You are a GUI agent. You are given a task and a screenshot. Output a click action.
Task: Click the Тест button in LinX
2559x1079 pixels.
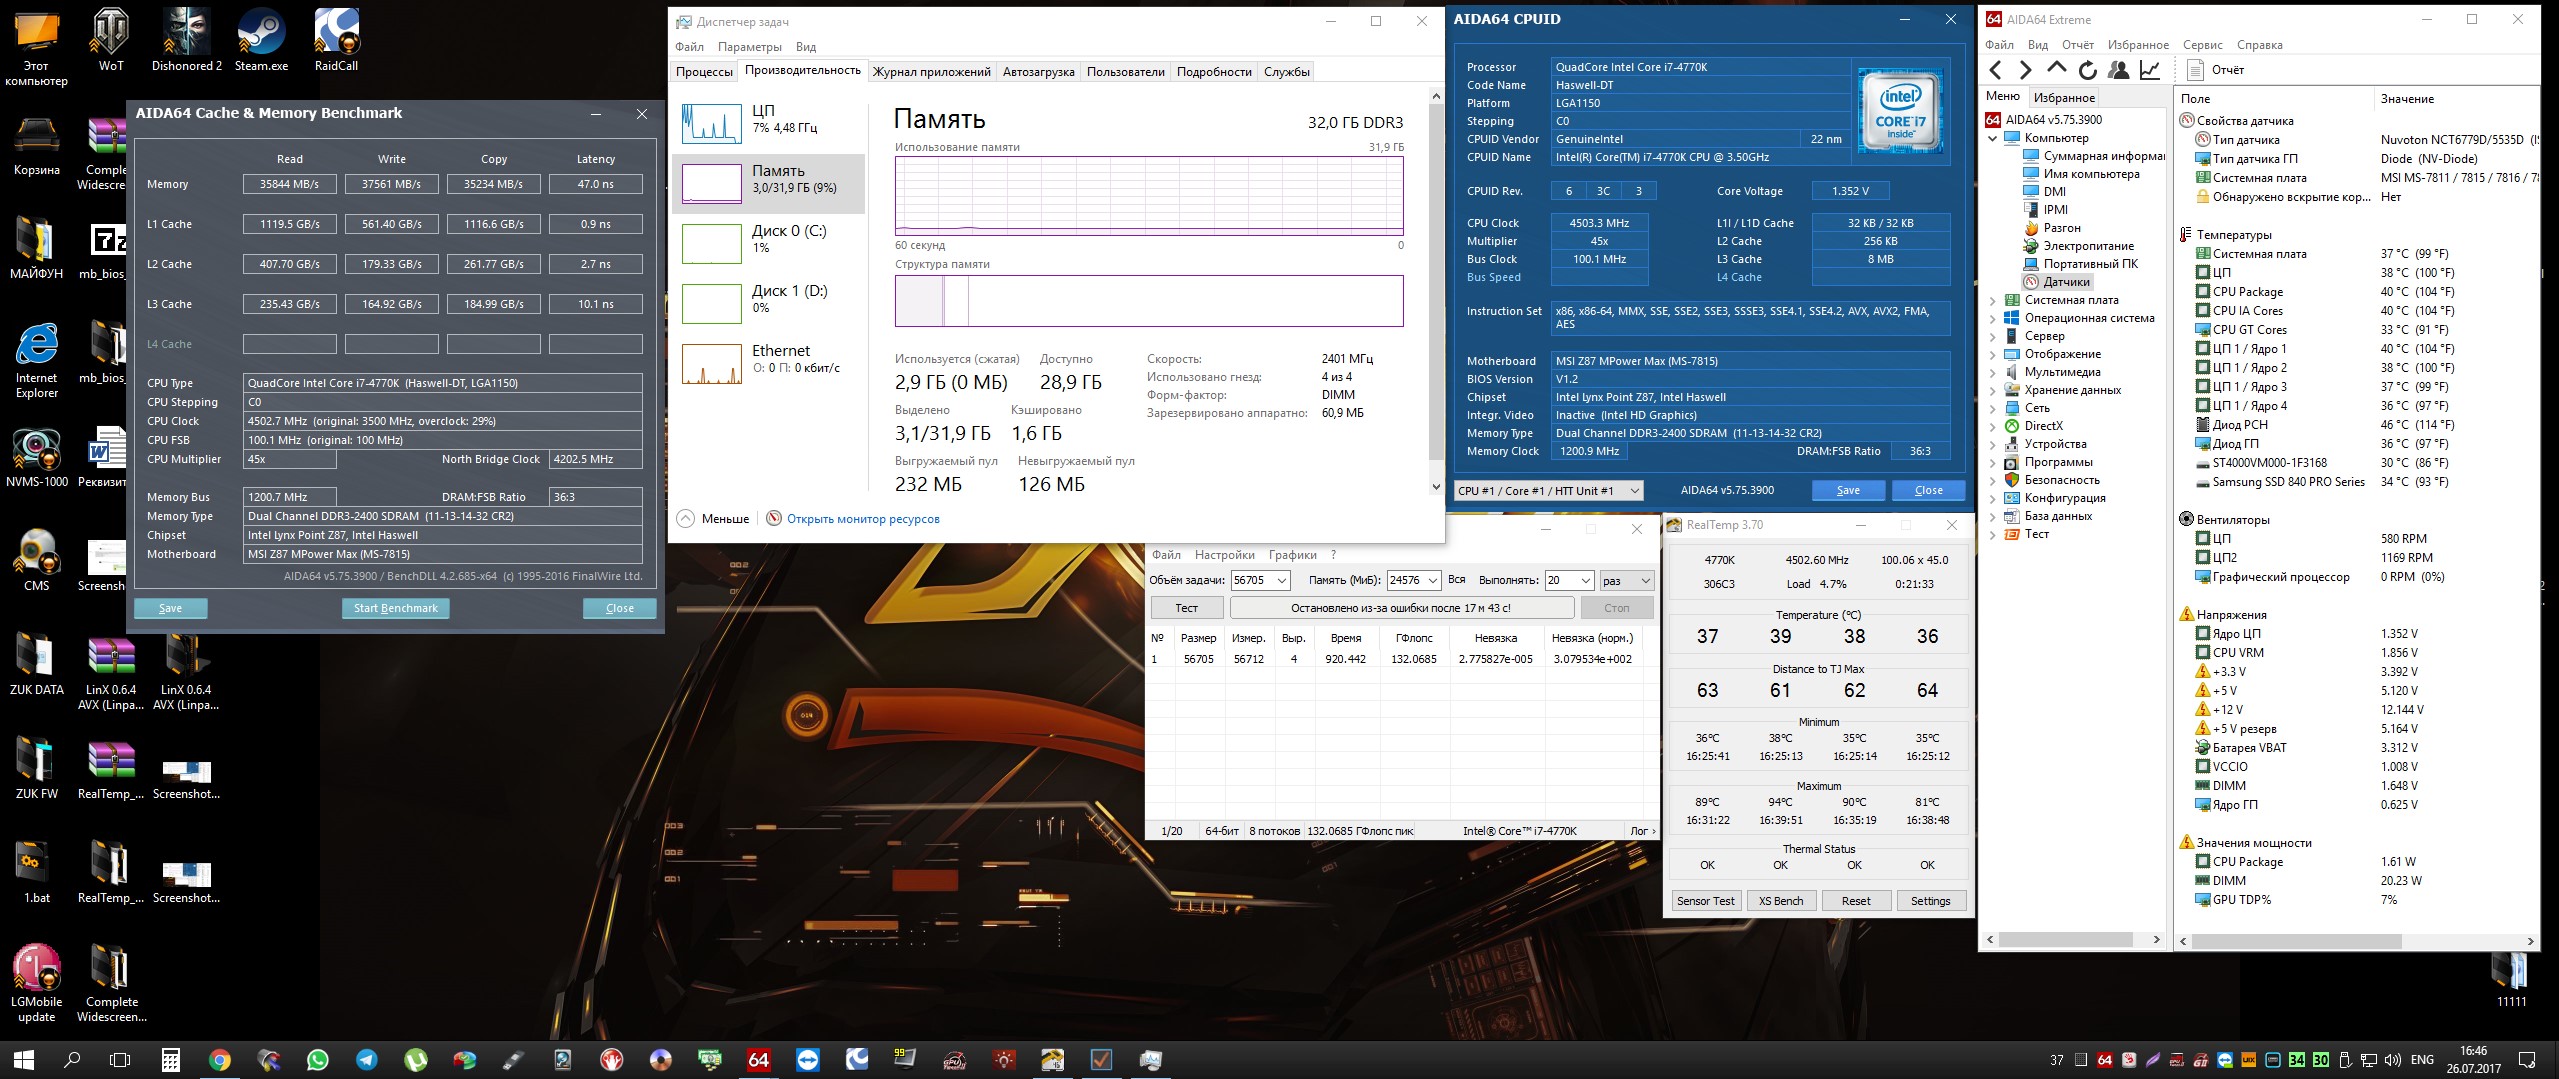click(1186, 608)
